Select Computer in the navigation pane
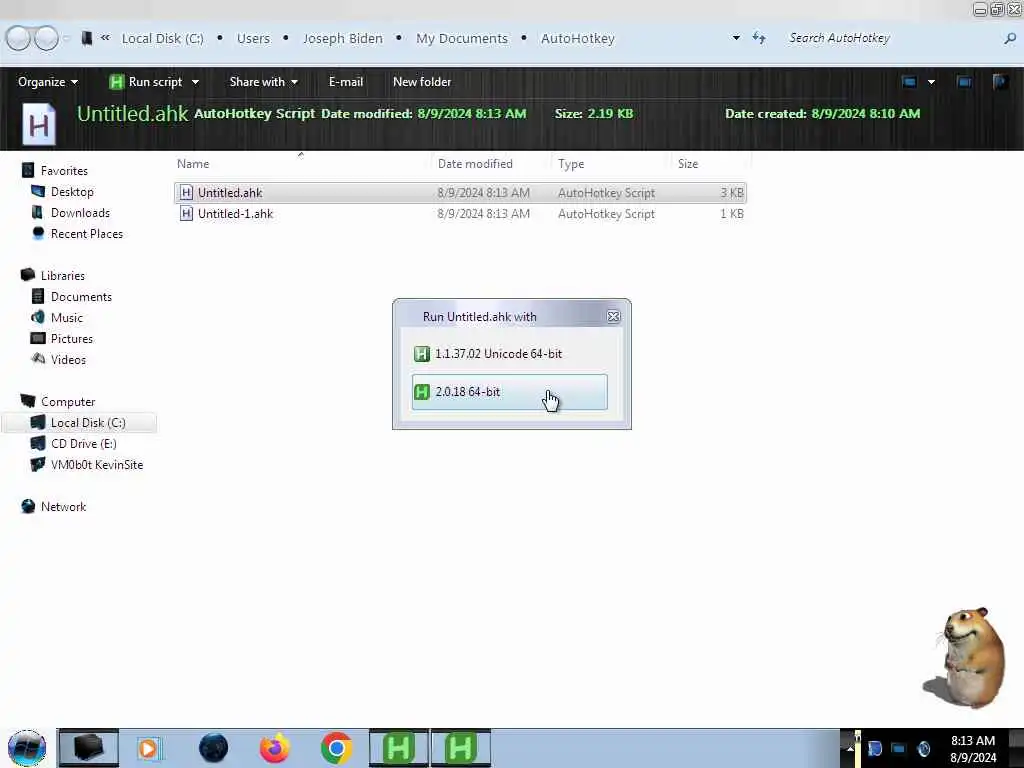Screen dimensions: 1024x768 tap(68, 402)
